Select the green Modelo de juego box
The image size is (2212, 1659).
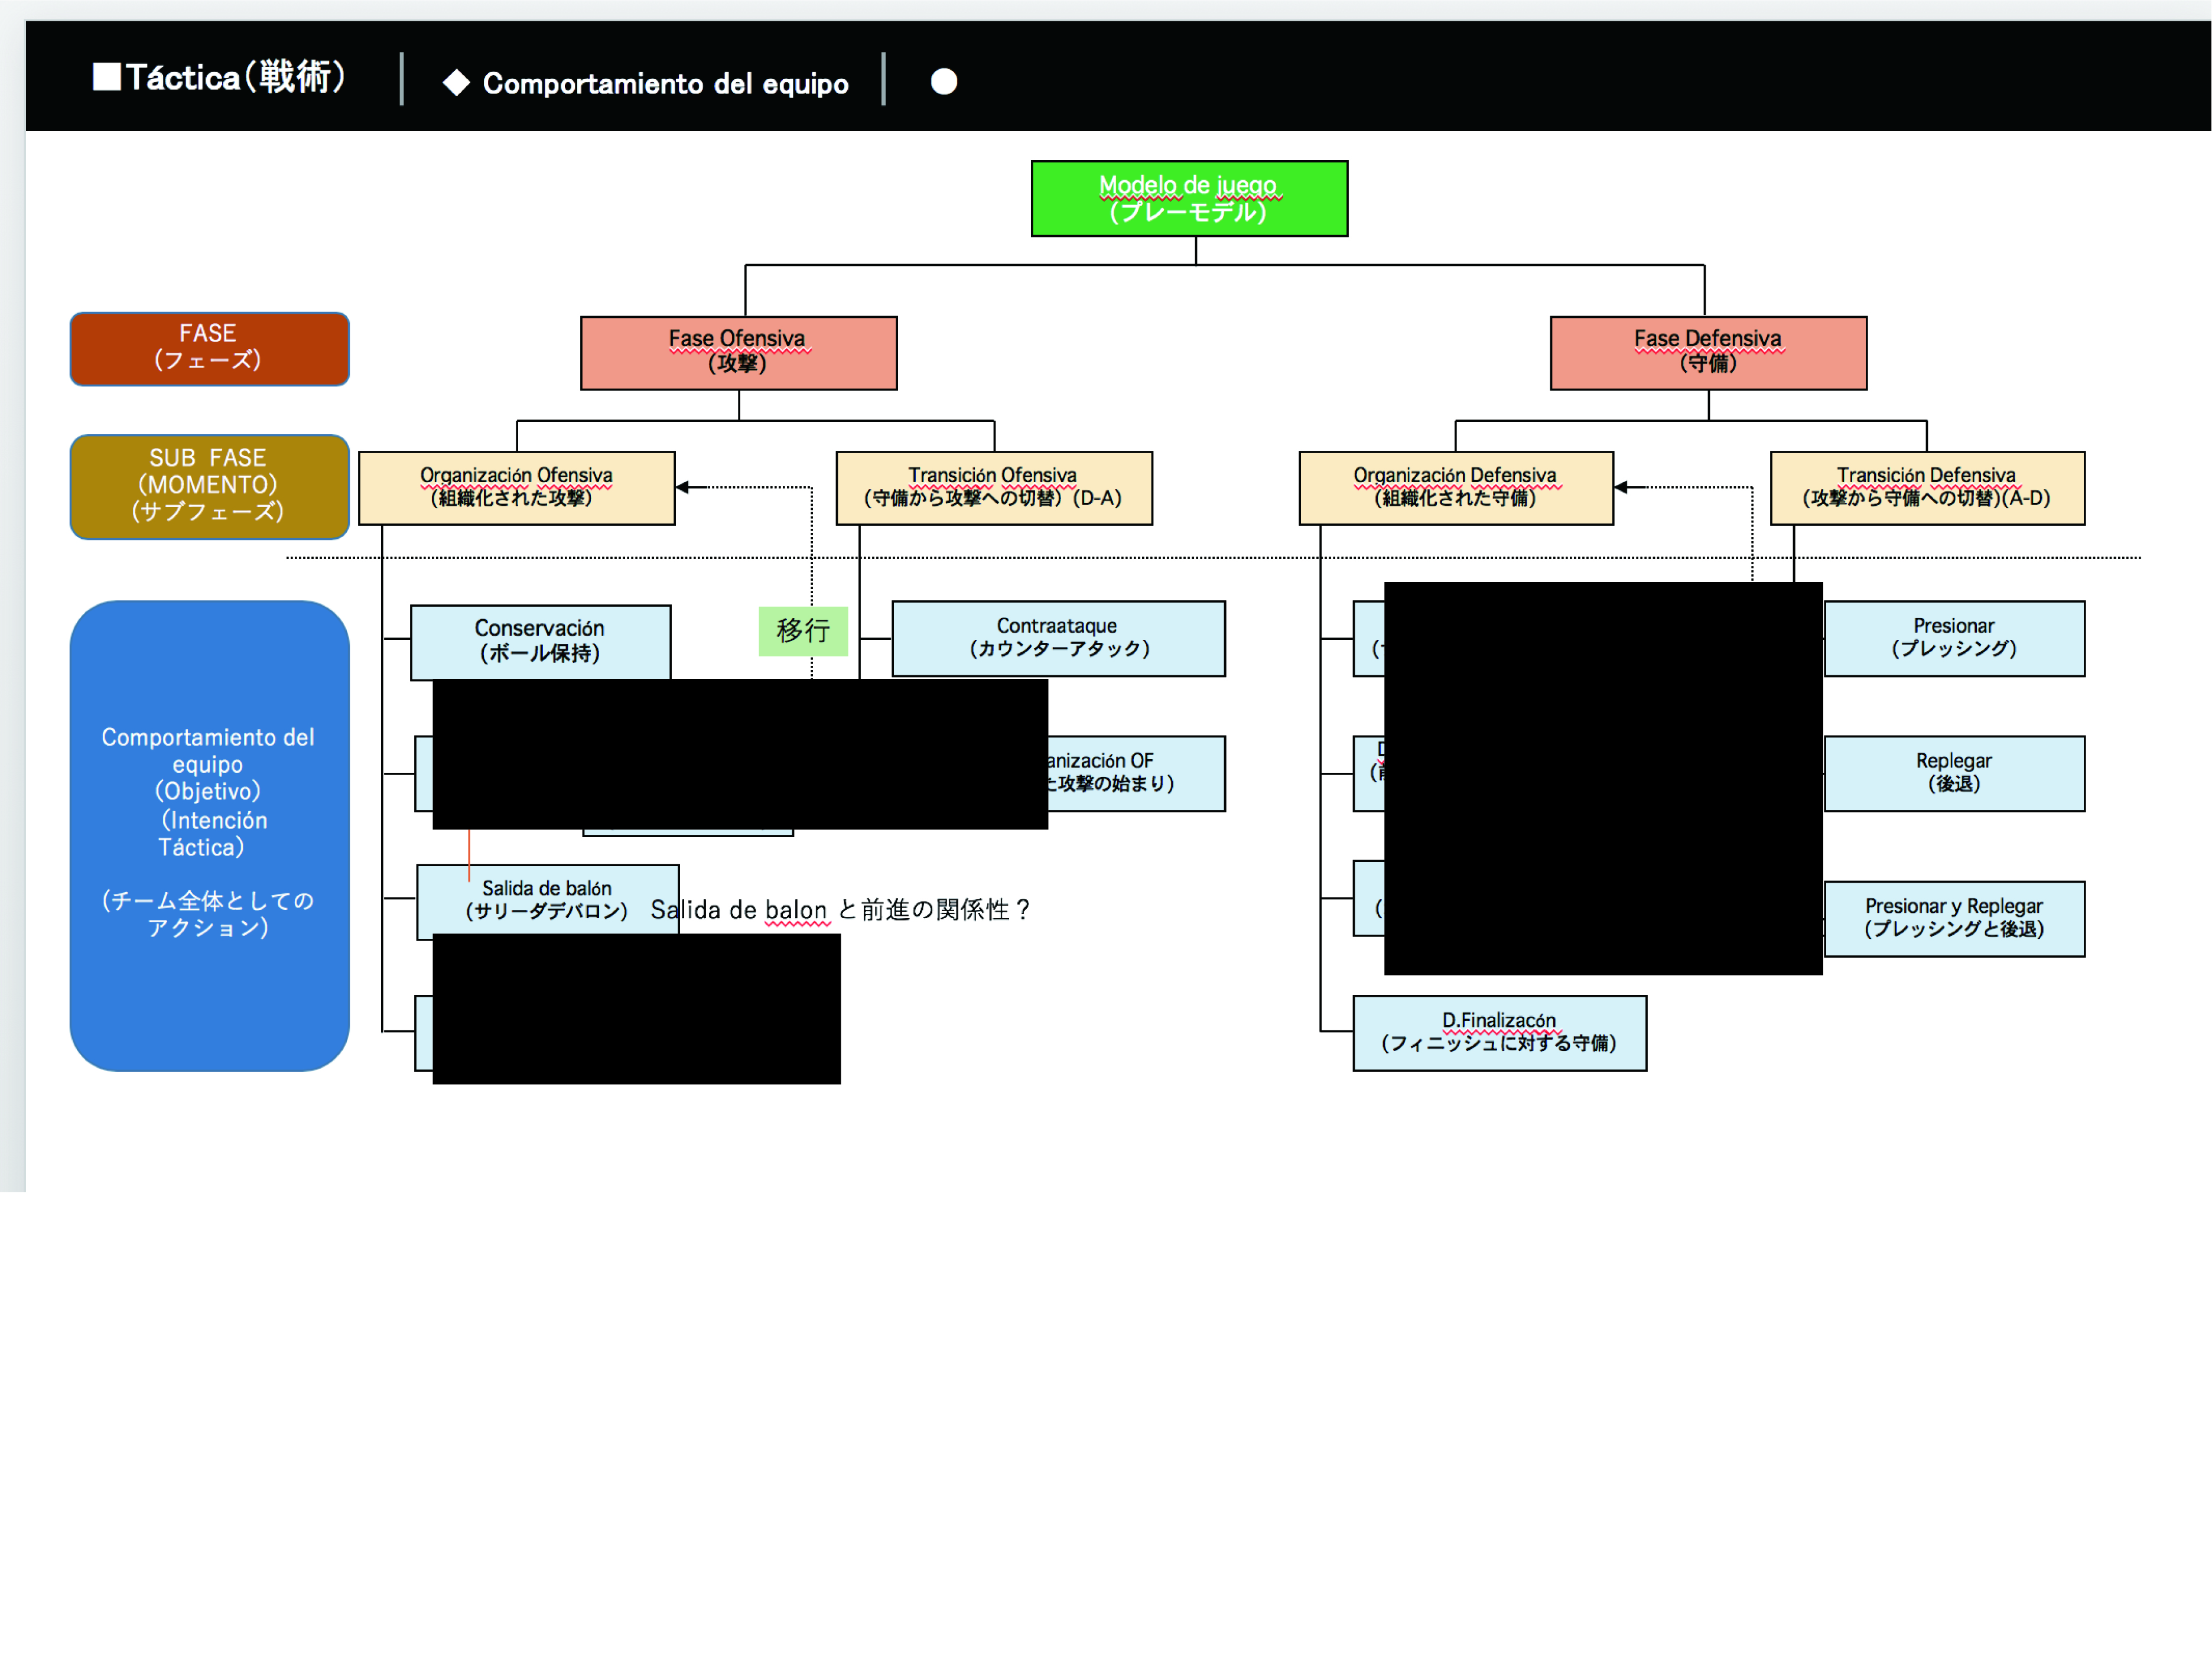tap(1189, 198)
